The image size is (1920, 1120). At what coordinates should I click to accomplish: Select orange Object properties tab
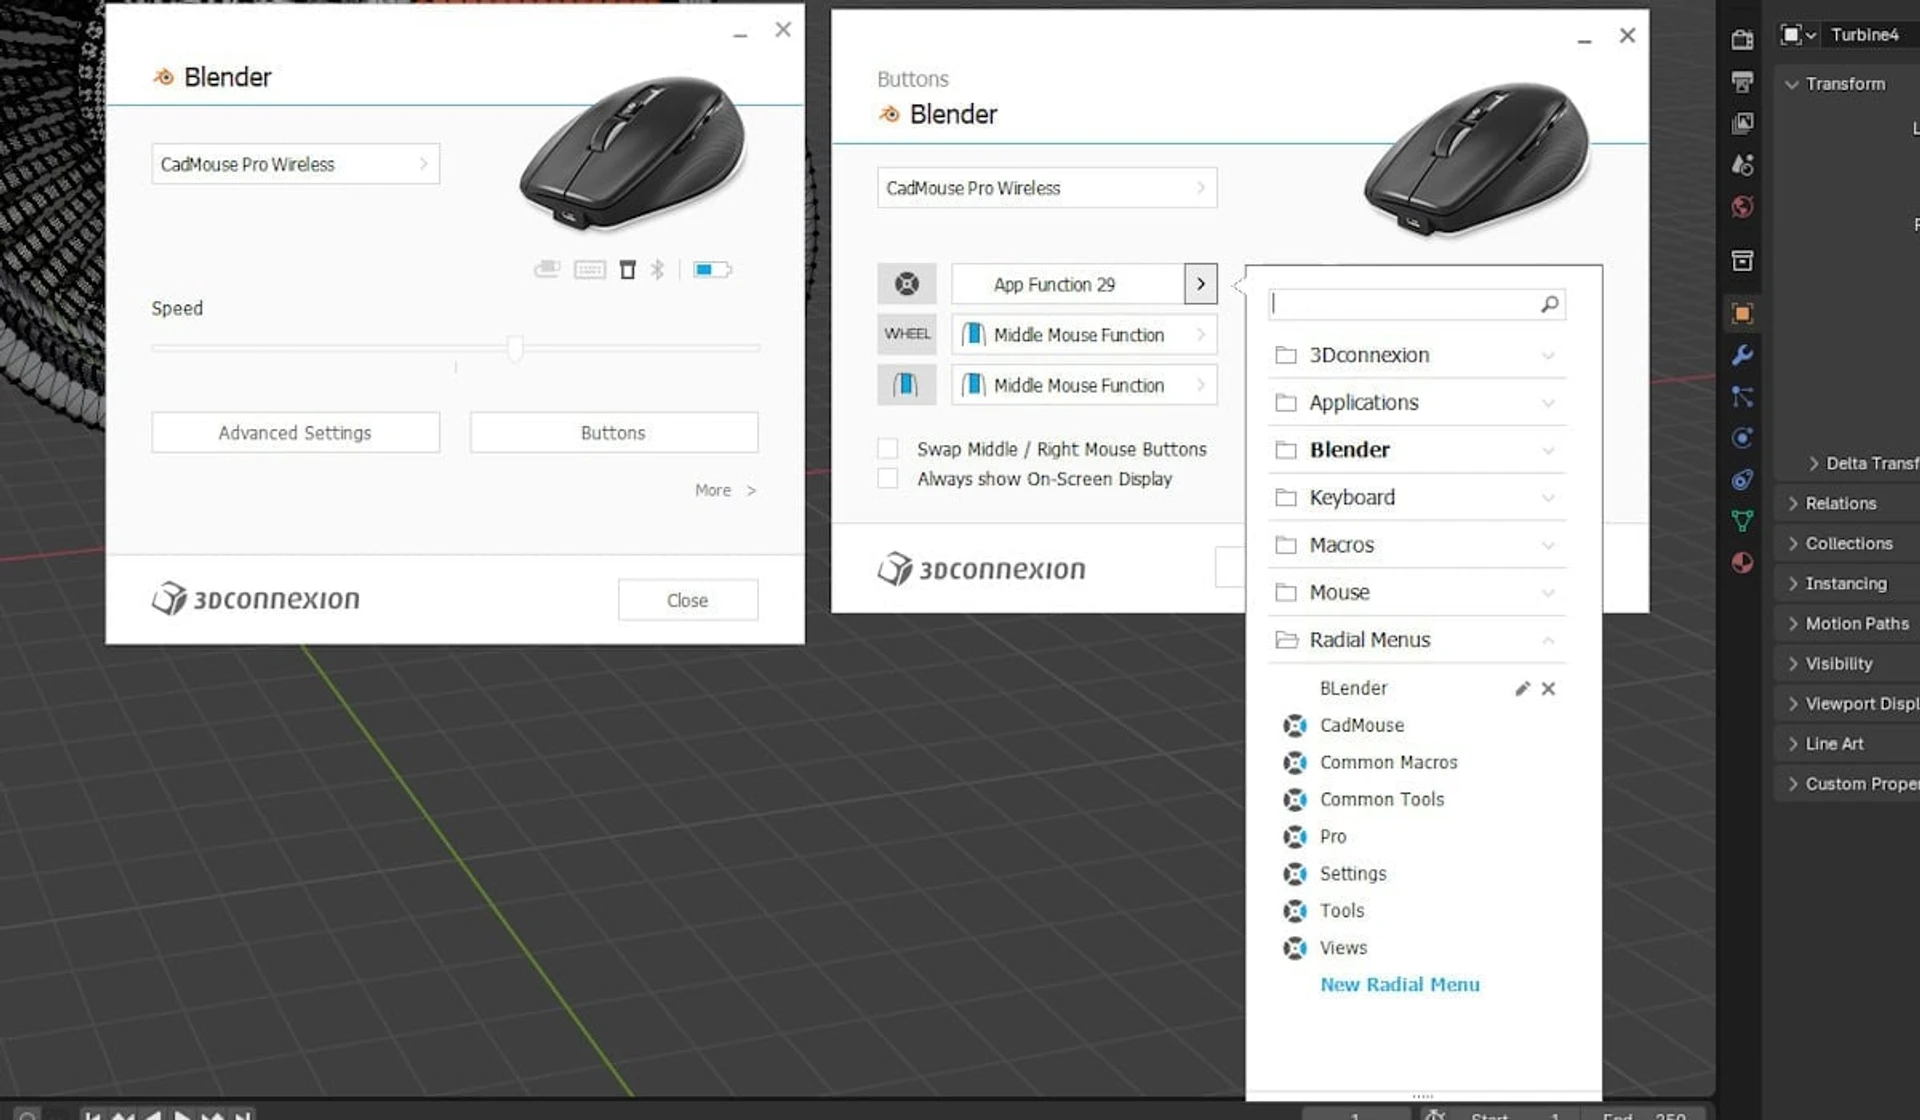tap(1742, 313)
